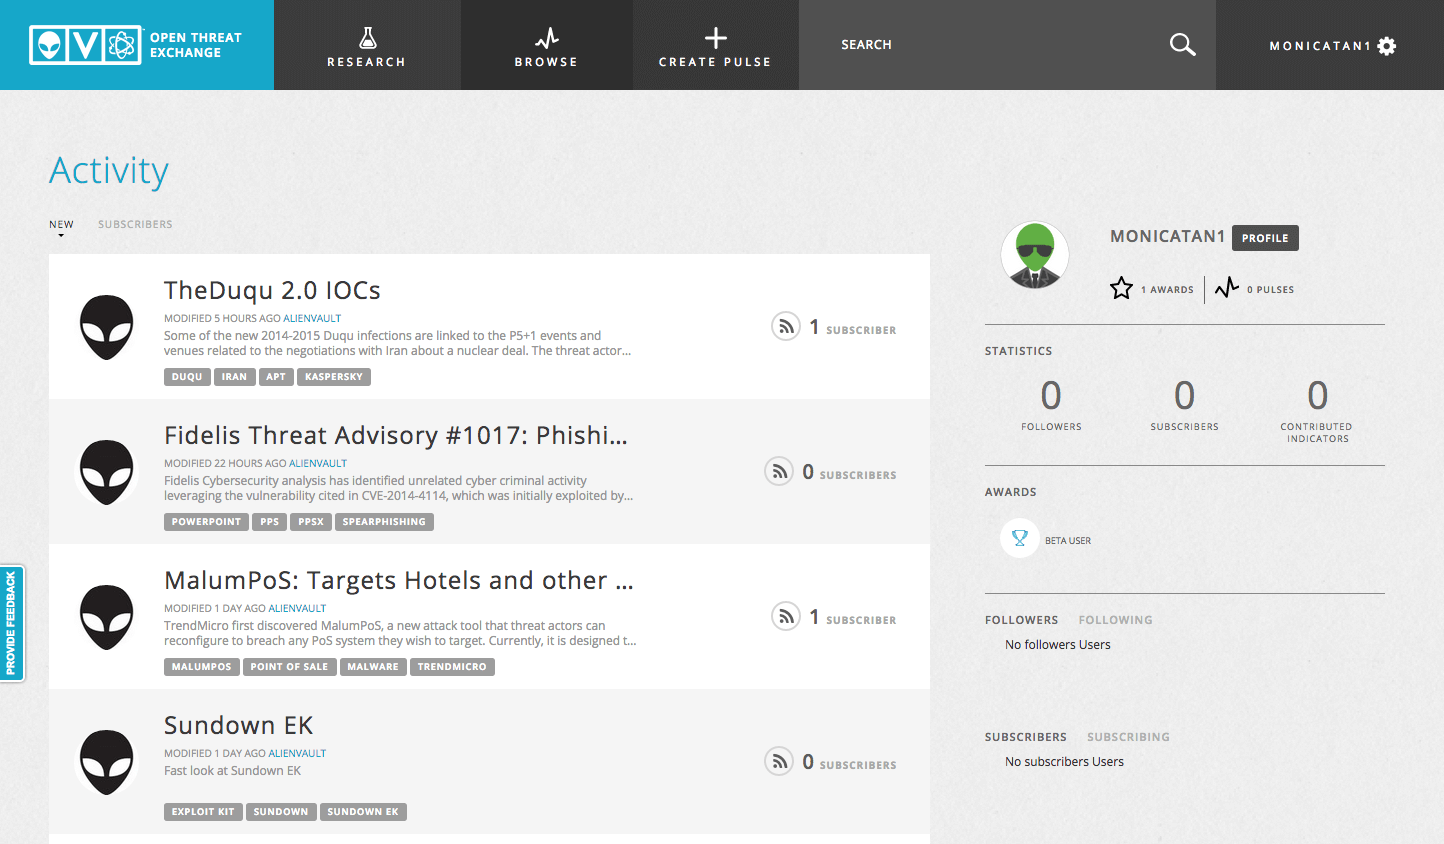
Task: Click the alien avatar beside Fidelis Threat Advisory
Action: tap(106, 472)
